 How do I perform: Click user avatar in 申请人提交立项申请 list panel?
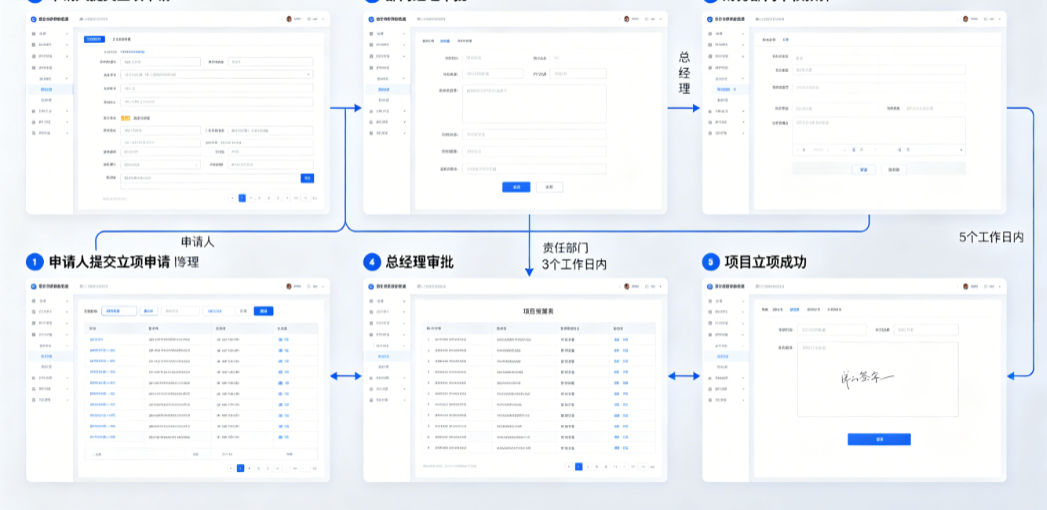tap(289, 286)
